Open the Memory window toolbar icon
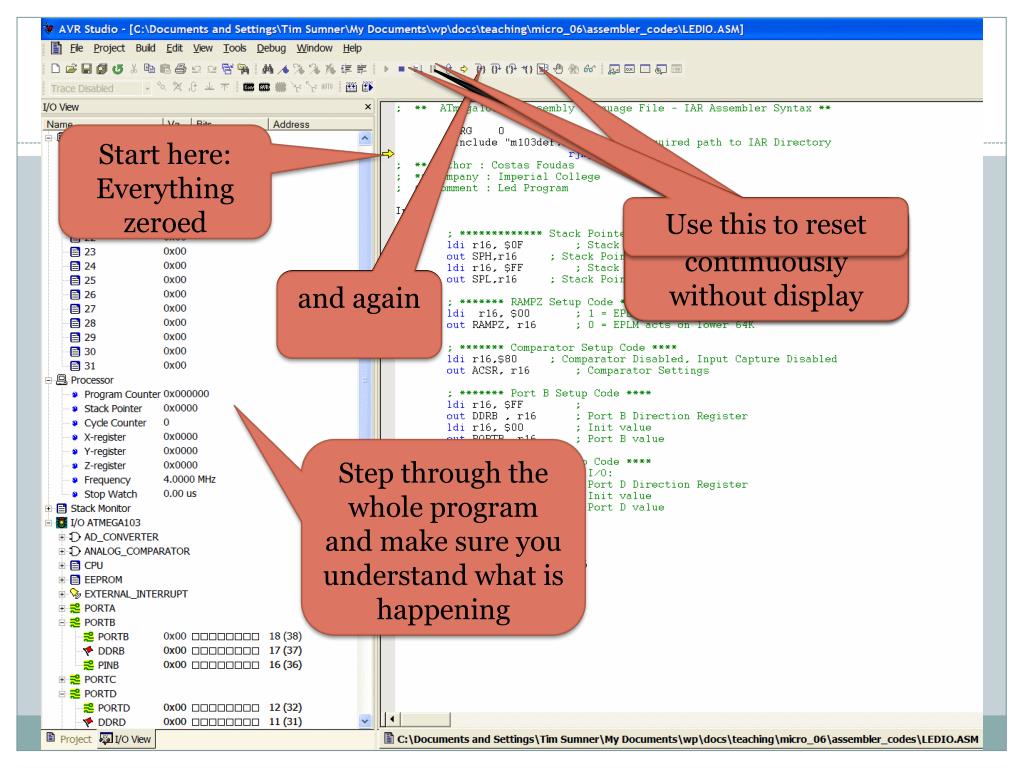This screenshot has width=1024, height=768. point(645,69)
